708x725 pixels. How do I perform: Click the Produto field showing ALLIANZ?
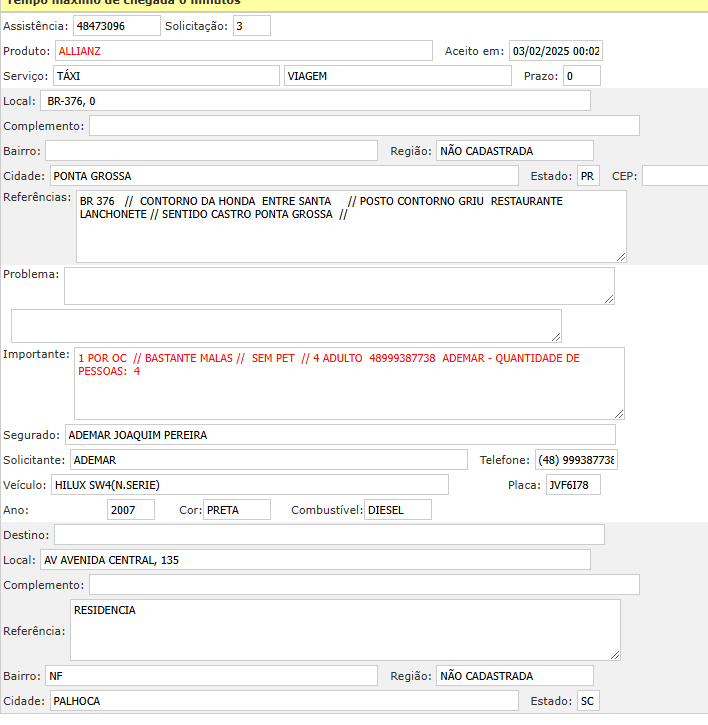point(243,51)
